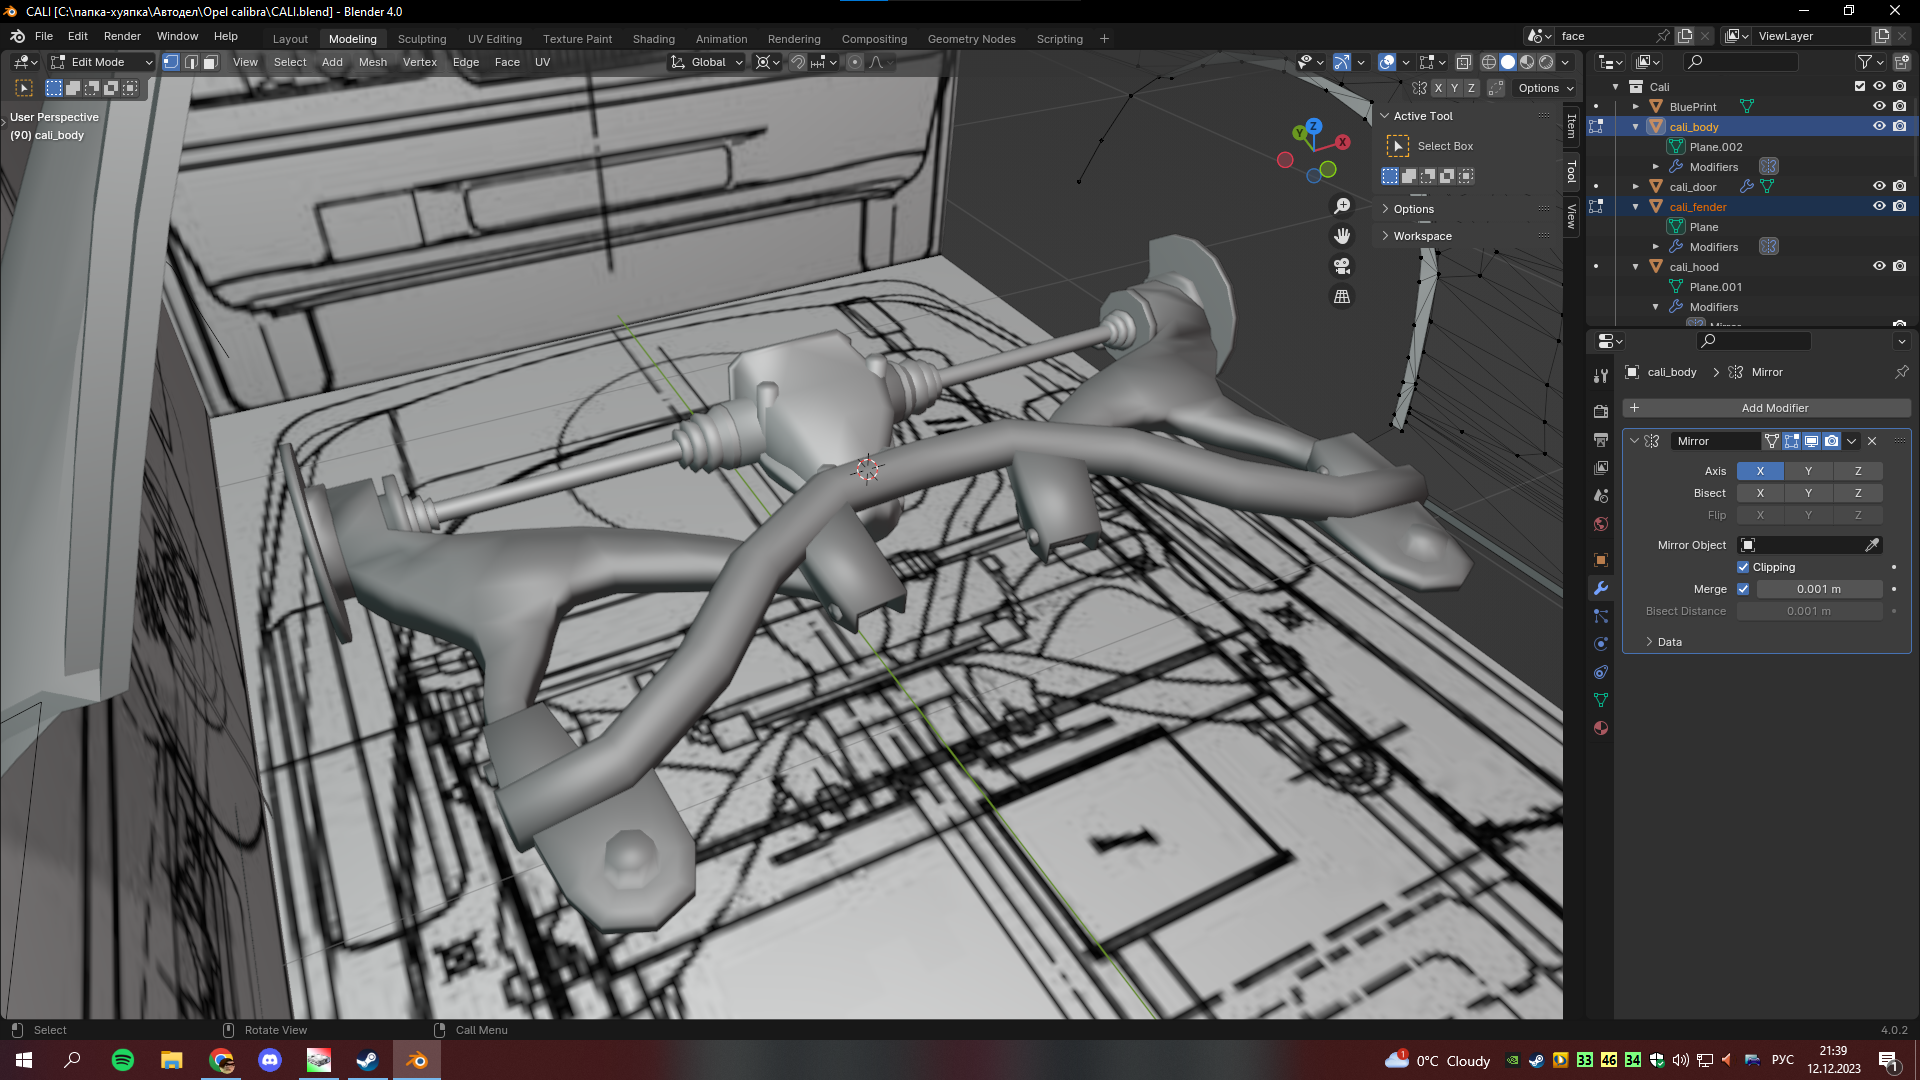Open the Material properties tab
This screenshot has width=1920, height=1080.
[x=1601, y=728]
